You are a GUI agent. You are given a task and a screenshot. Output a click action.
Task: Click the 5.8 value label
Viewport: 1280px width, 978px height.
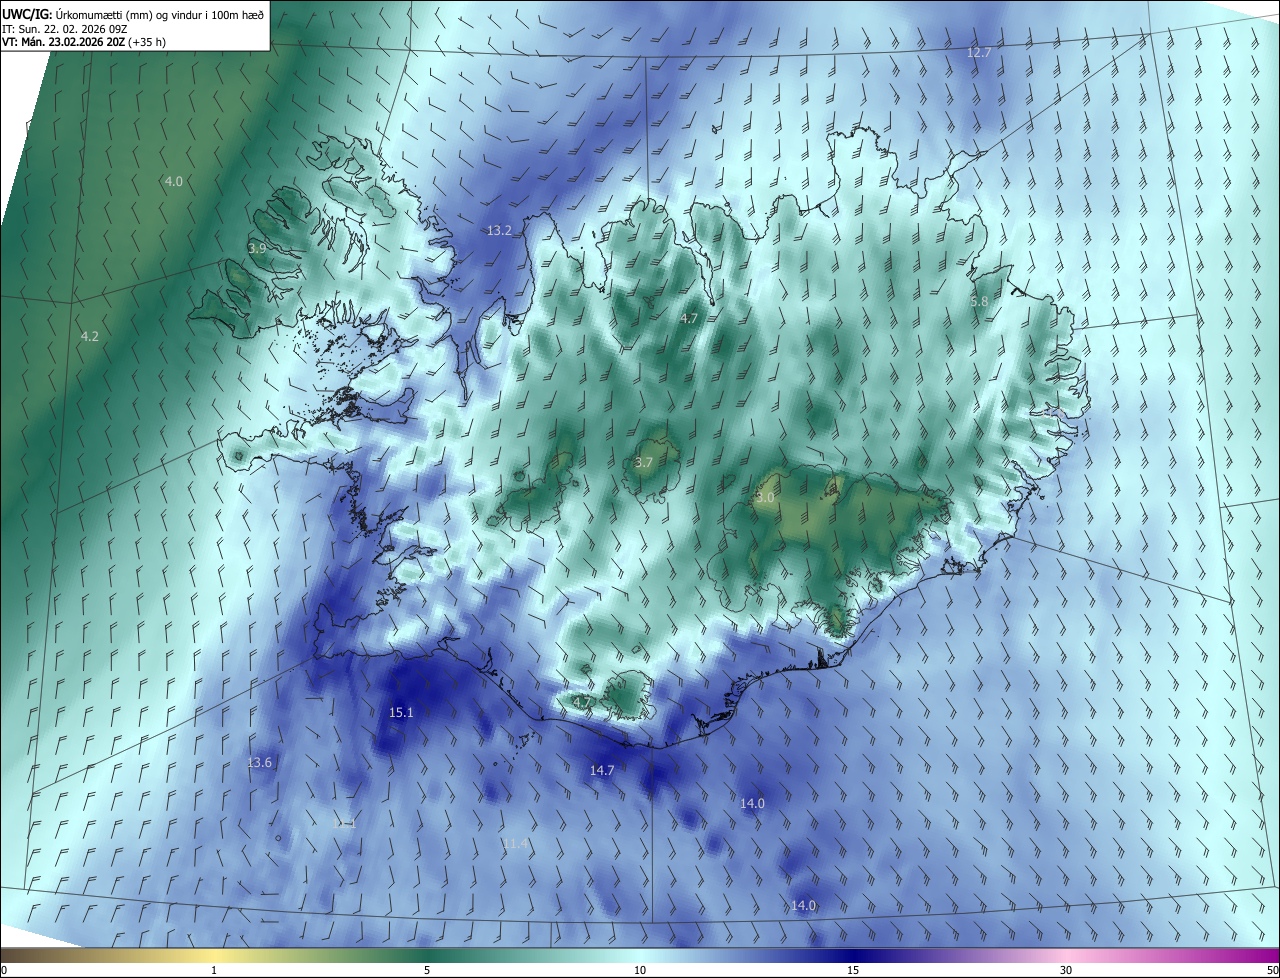(x=979, y=301)
